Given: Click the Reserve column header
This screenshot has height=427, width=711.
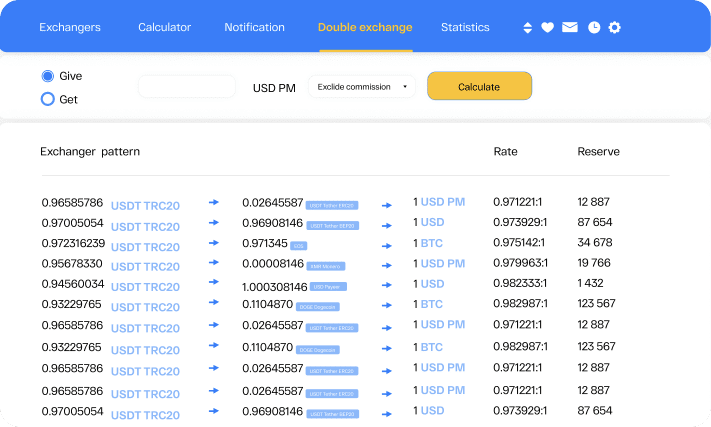Looking at the screenshot, I should coord(598,152).
